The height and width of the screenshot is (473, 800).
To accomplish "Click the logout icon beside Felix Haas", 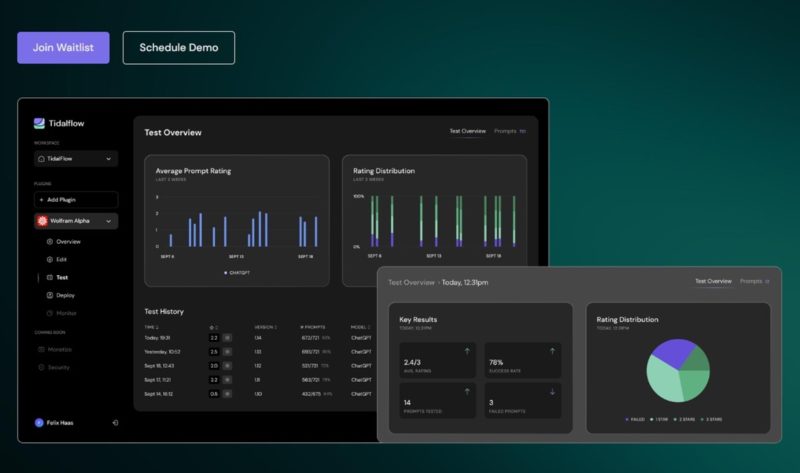I will pos(115,422).
